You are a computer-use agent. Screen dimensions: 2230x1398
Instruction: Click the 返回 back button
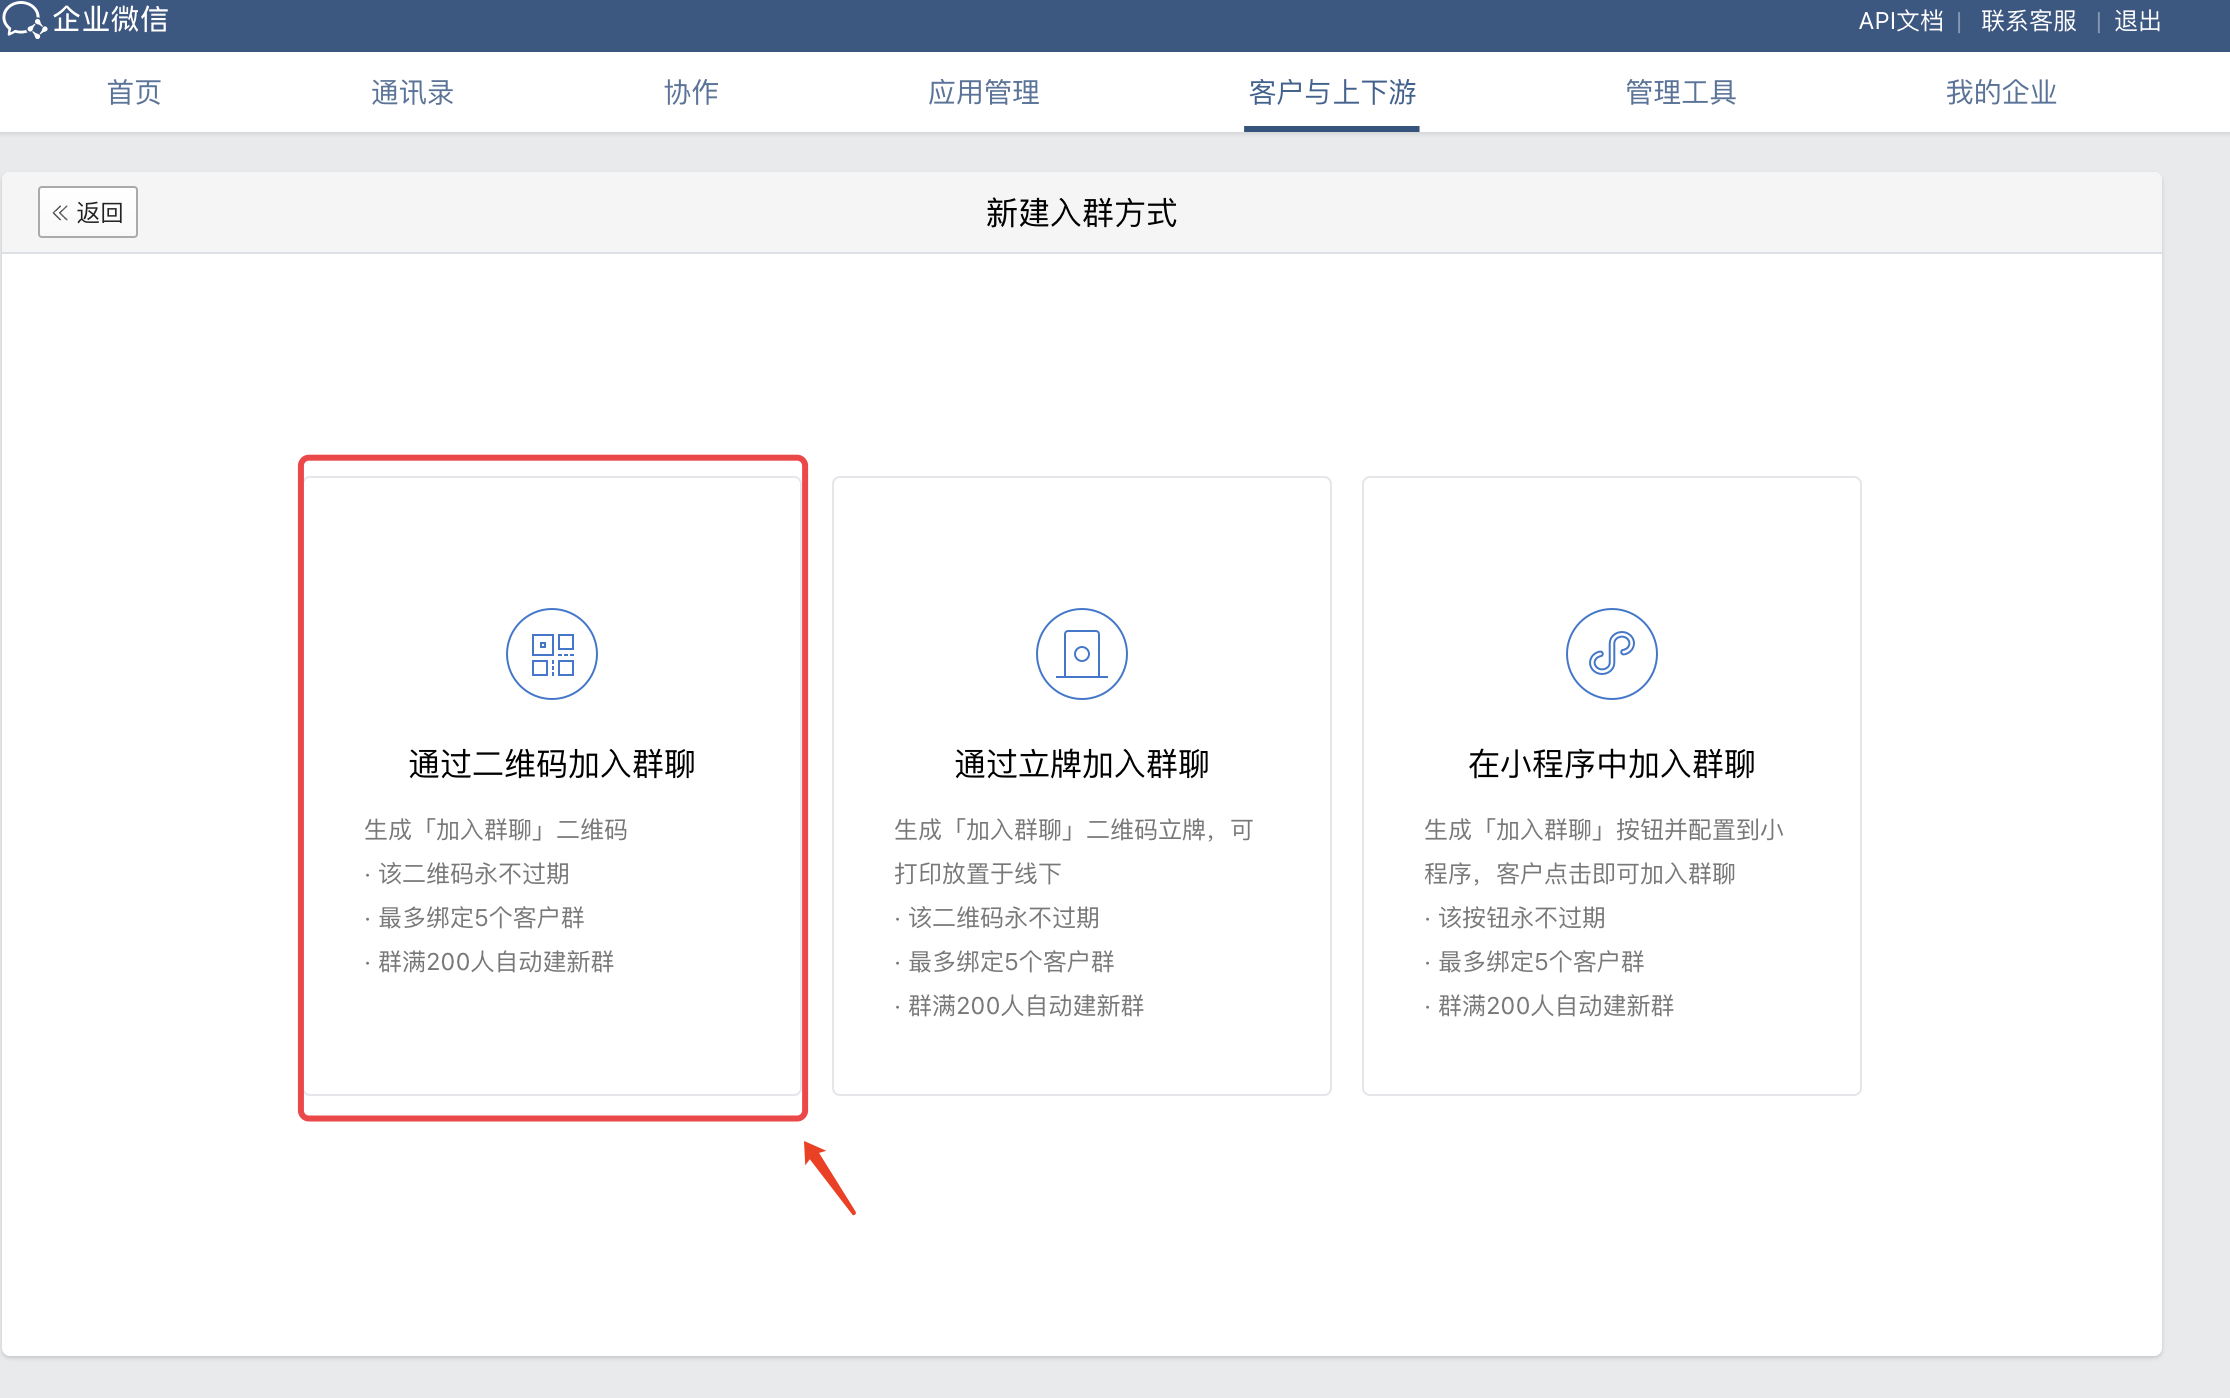pos(88,212)
